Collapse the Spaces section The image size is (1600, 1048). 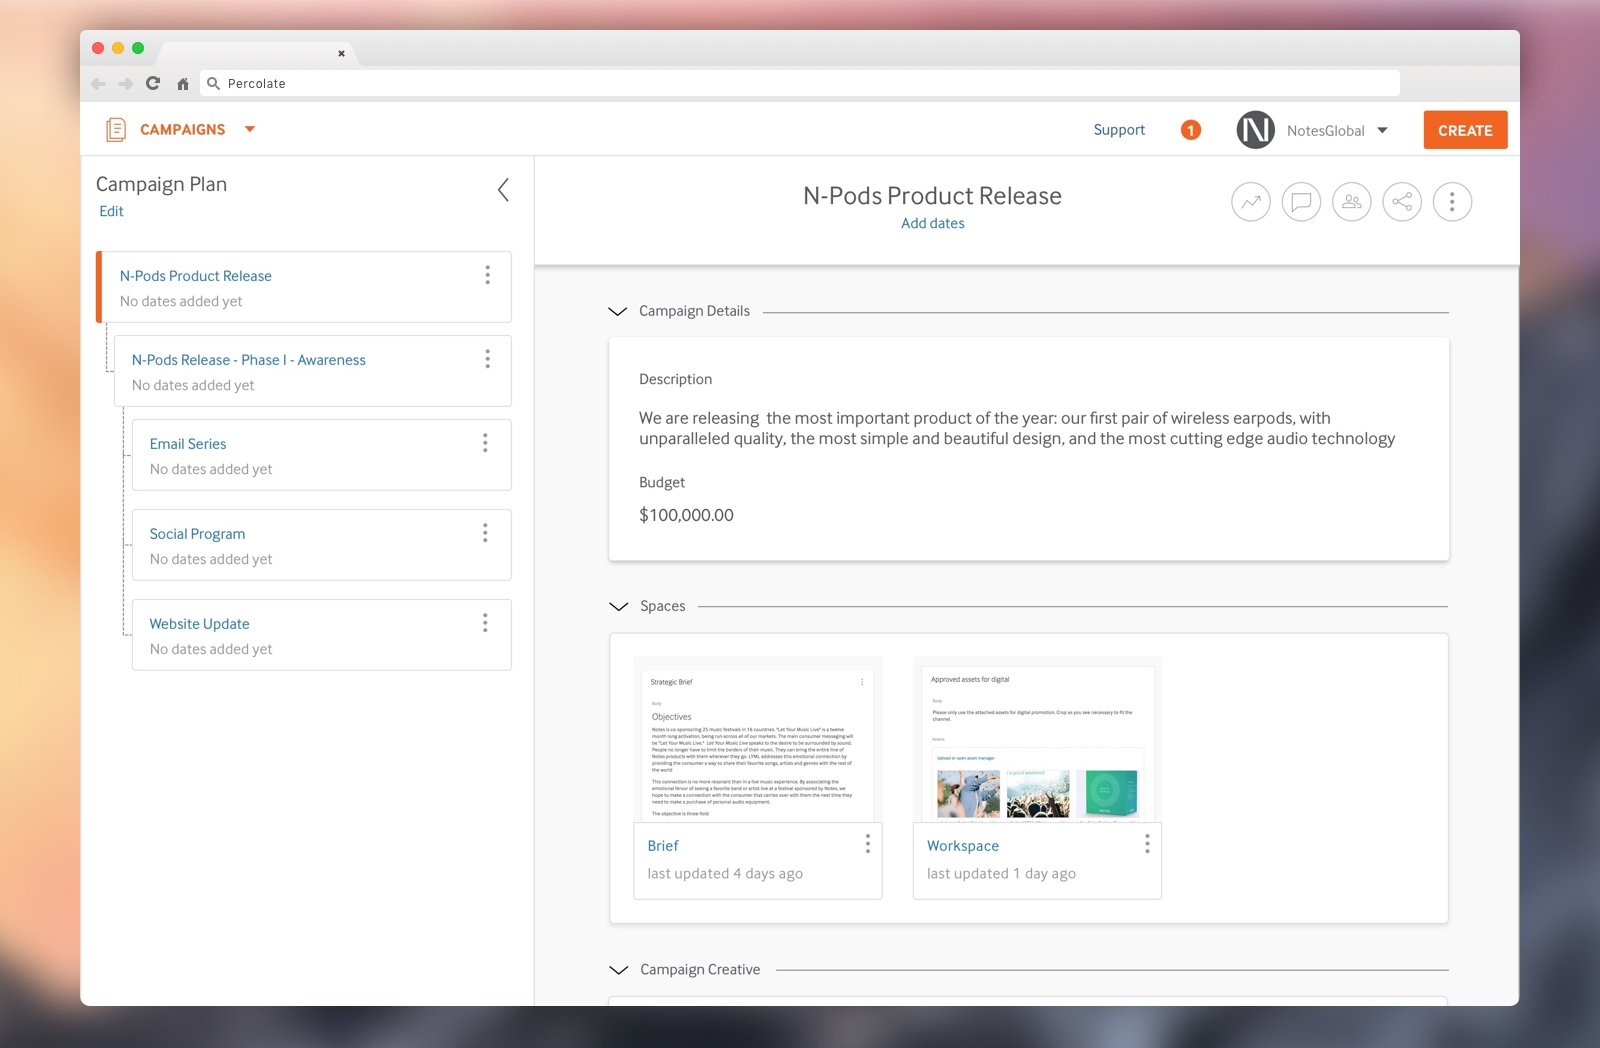[x=619, y=607]
